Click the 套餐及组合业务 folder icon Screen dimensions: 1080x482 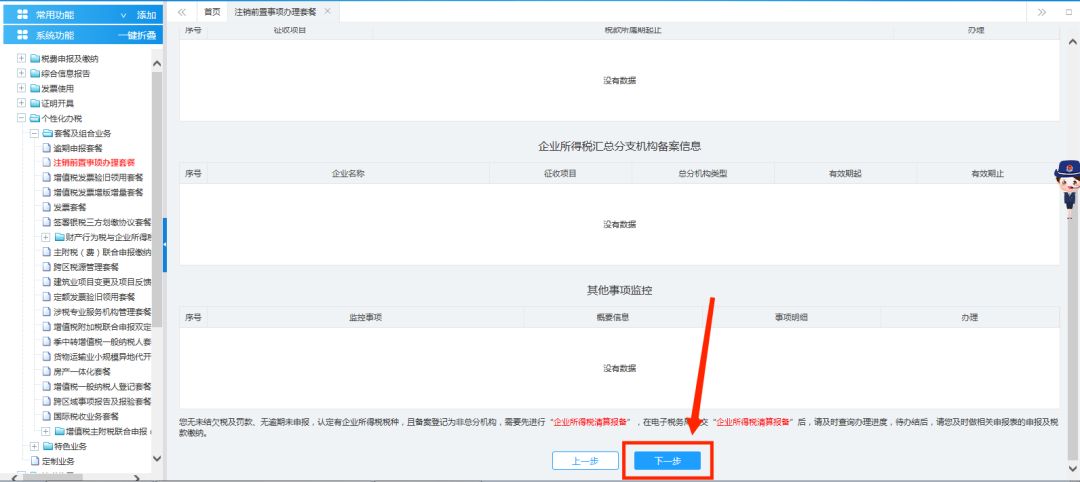[46, 133]
